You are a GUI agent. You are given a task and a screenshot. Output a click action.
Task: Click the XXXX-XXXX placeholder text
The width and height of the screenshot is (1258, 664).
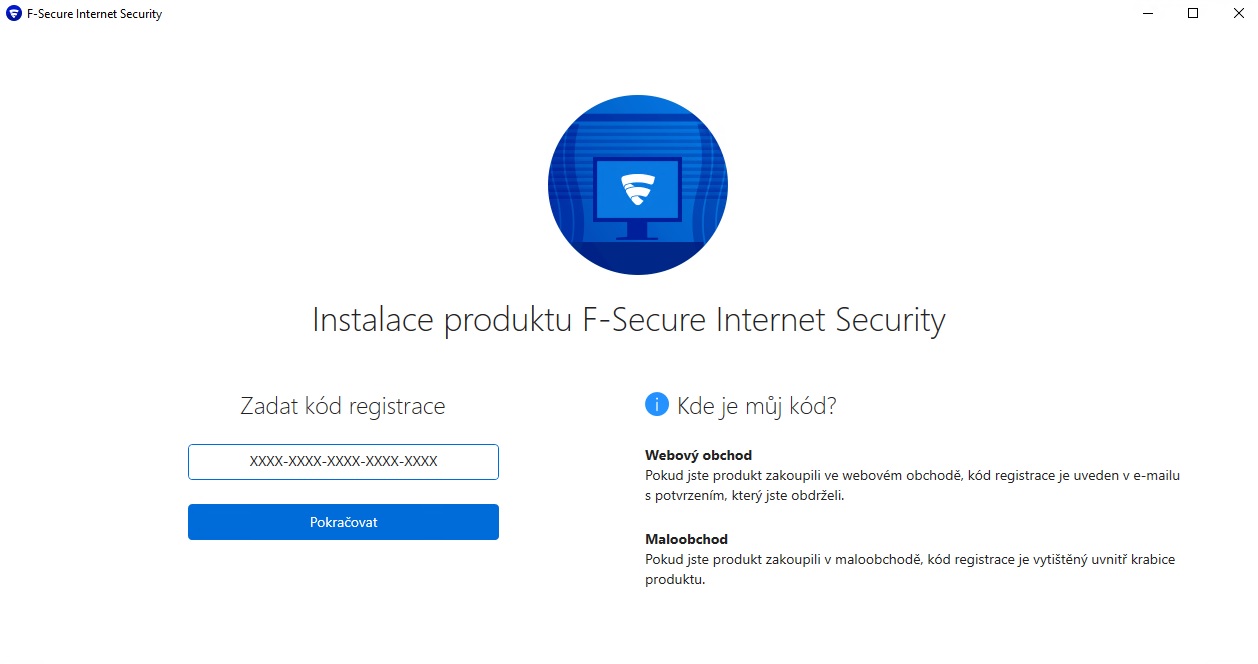pos(343,462)
